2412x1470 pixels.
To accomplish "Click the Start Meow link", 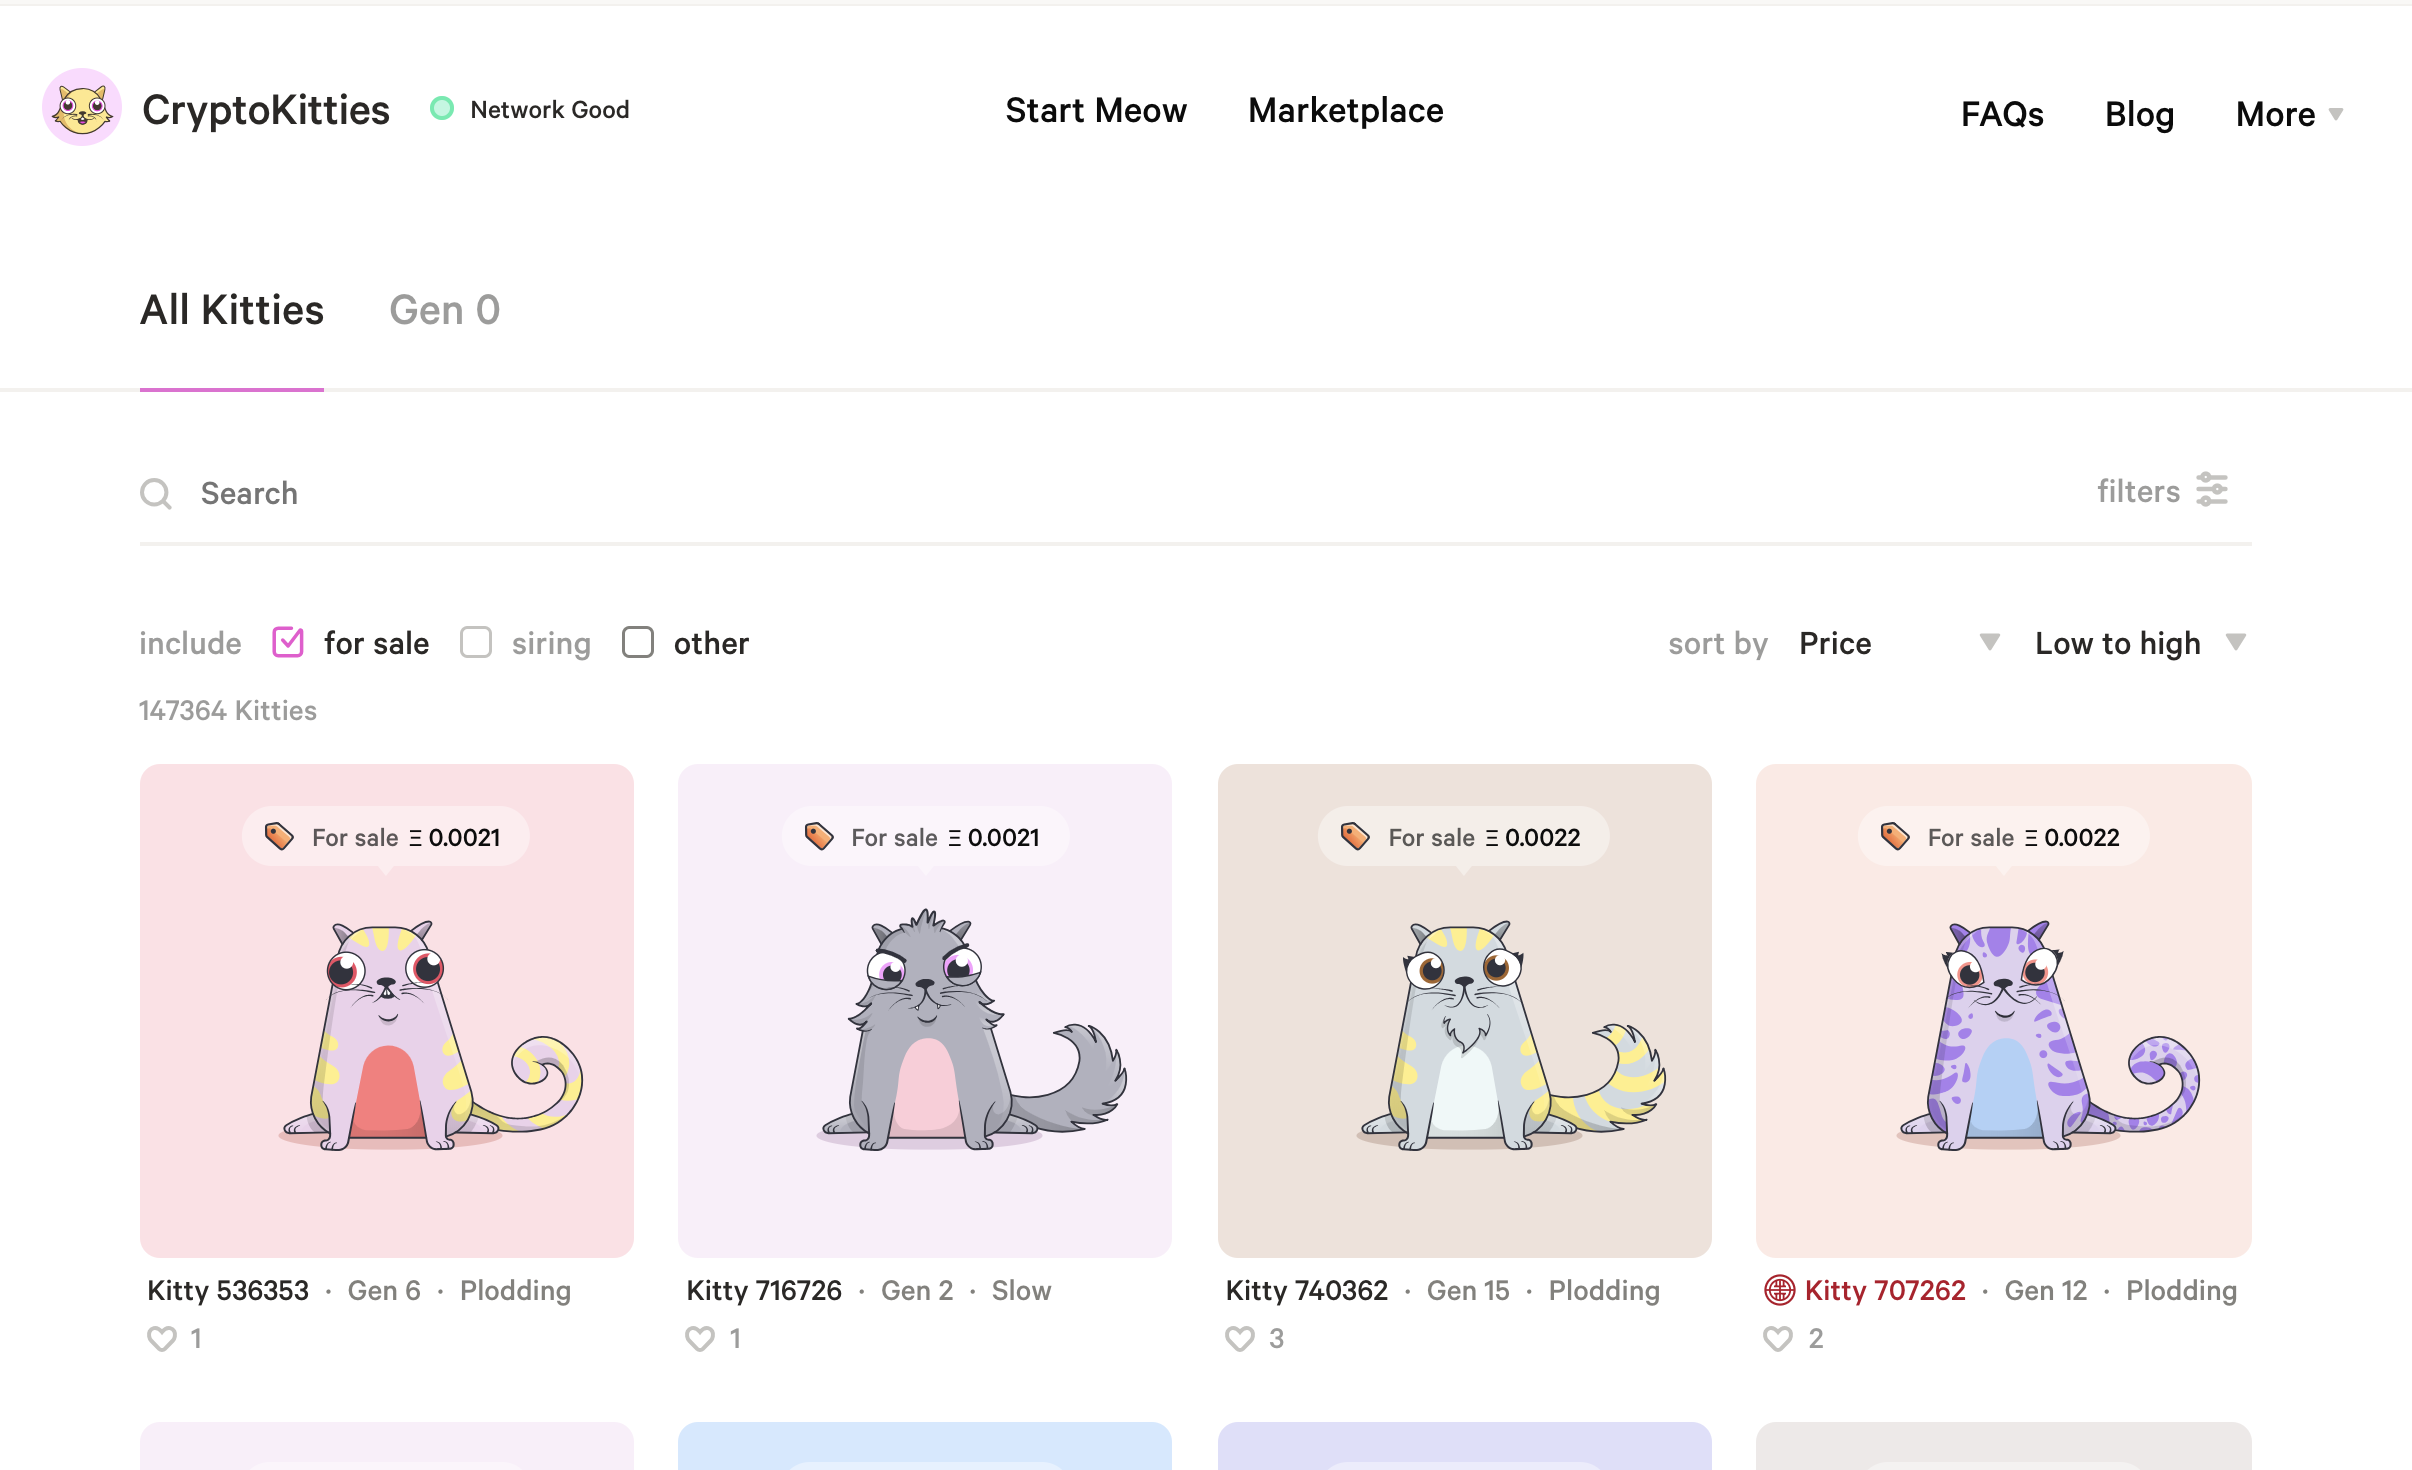I will click(x=1095, y=110).
